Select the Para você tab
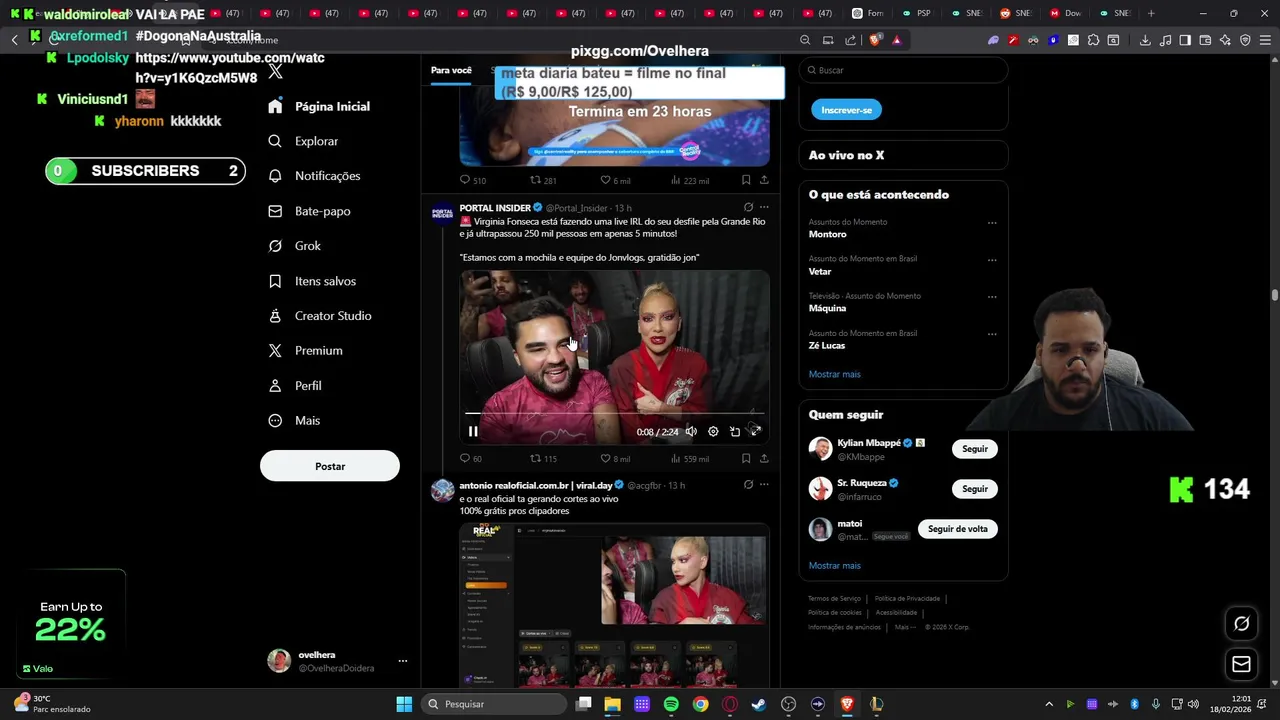This screenshot has height=720, width=1280. pyautogui.click(x=451, y=70)
